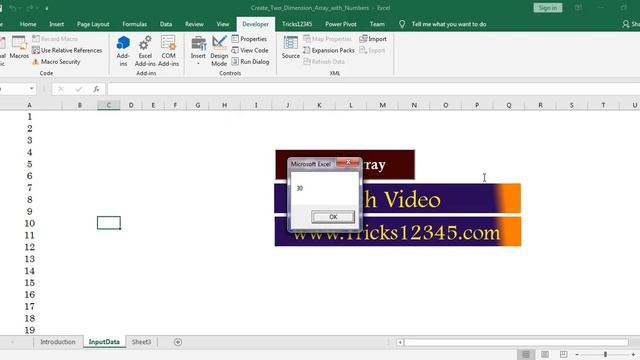Image resolution: width=640 pixels, height=360 pixels.
Task: Click the zoom in plus button
Action: click(633, 354)
